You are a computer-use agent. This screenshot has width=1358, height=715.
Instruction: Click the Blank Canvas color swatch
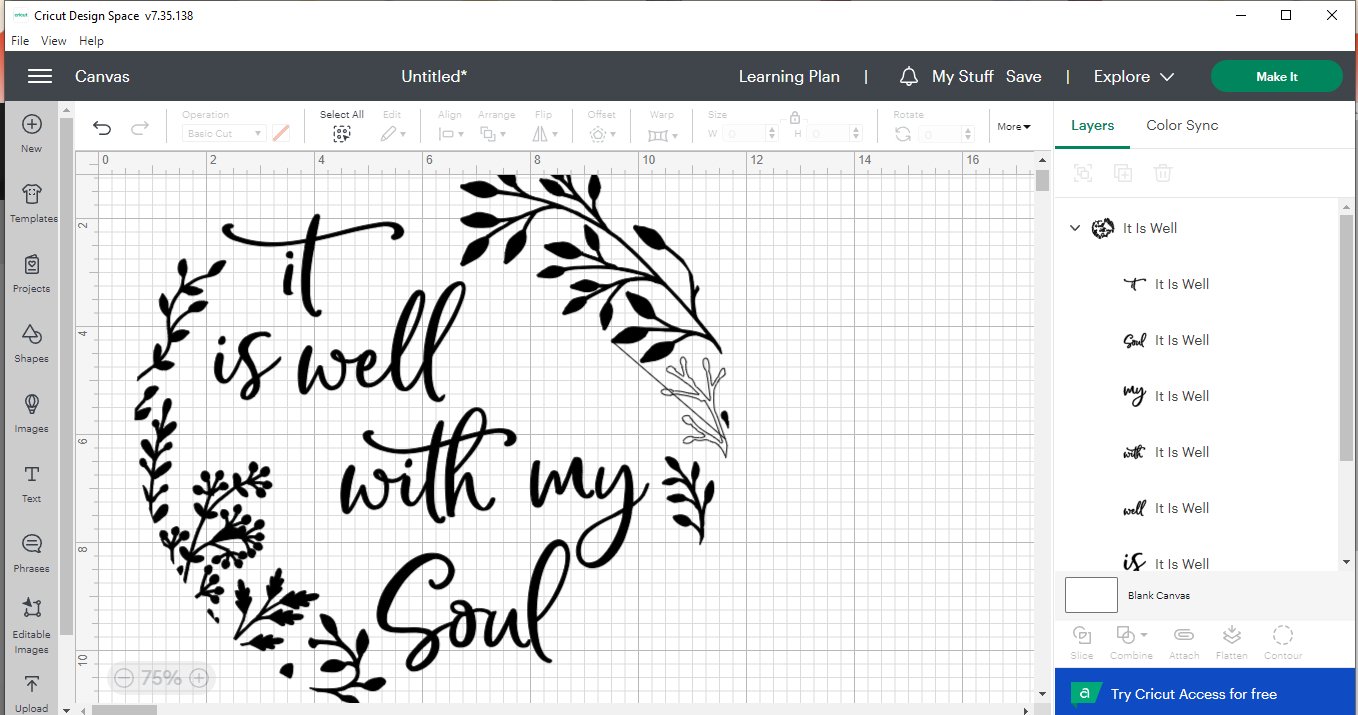1091,595
